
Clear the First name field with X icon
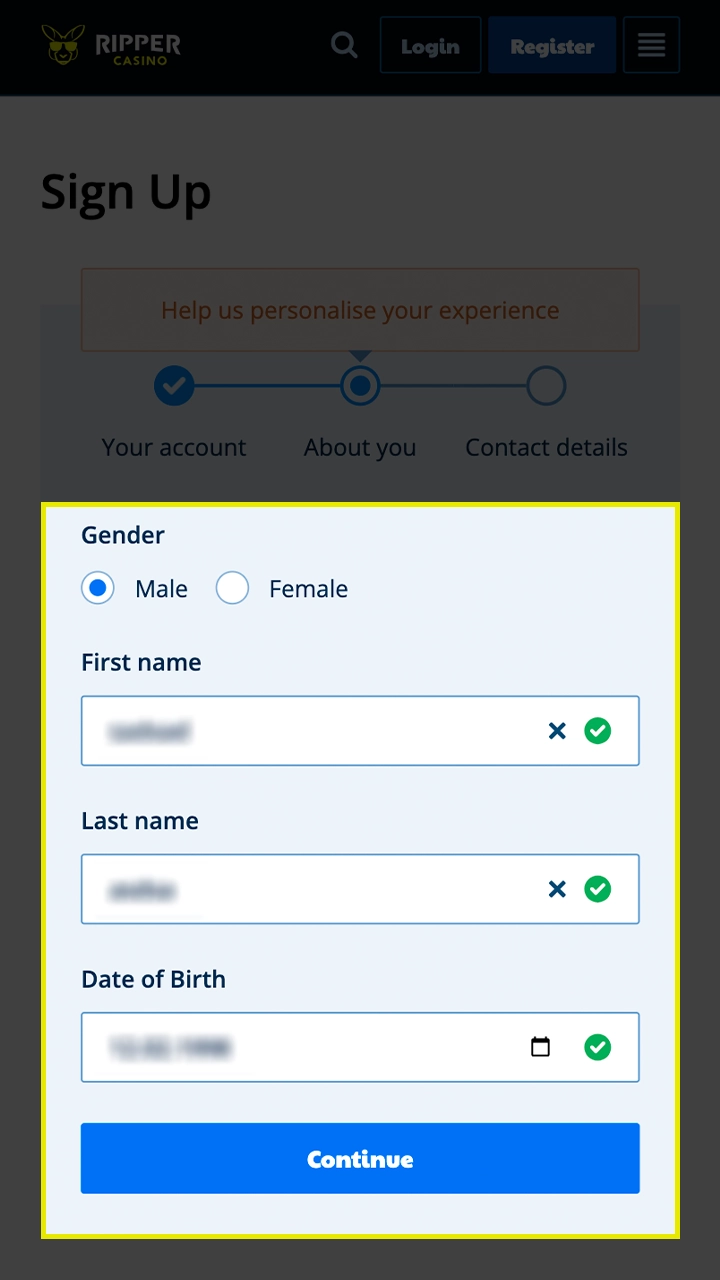pos(557,731)
